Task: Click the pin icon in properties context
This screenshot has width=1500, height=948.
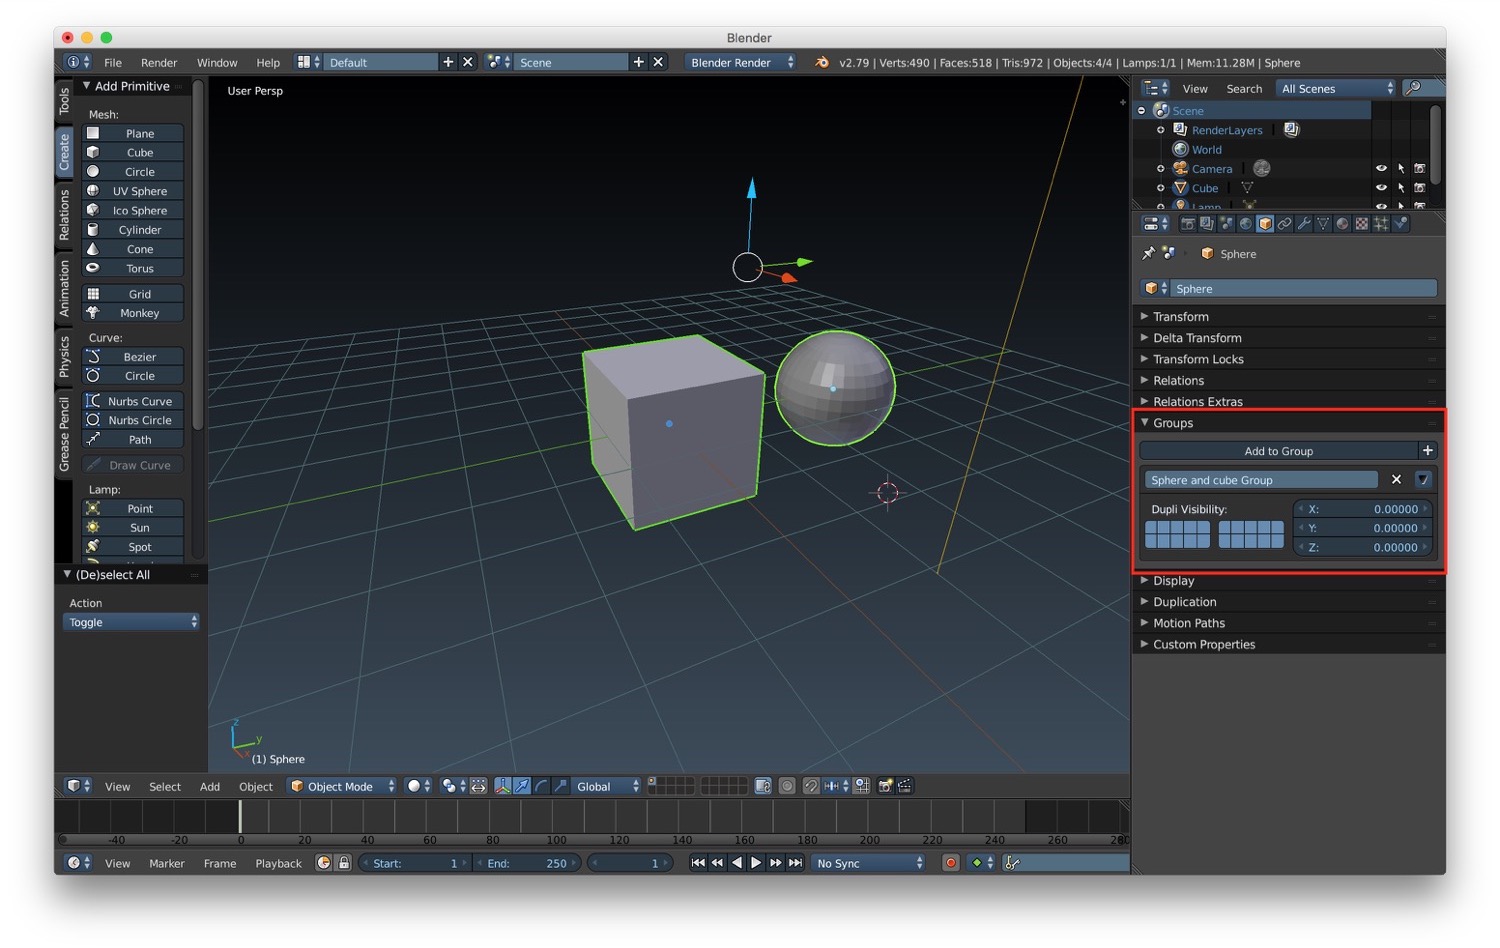Action: click(x=1148, y=254)
